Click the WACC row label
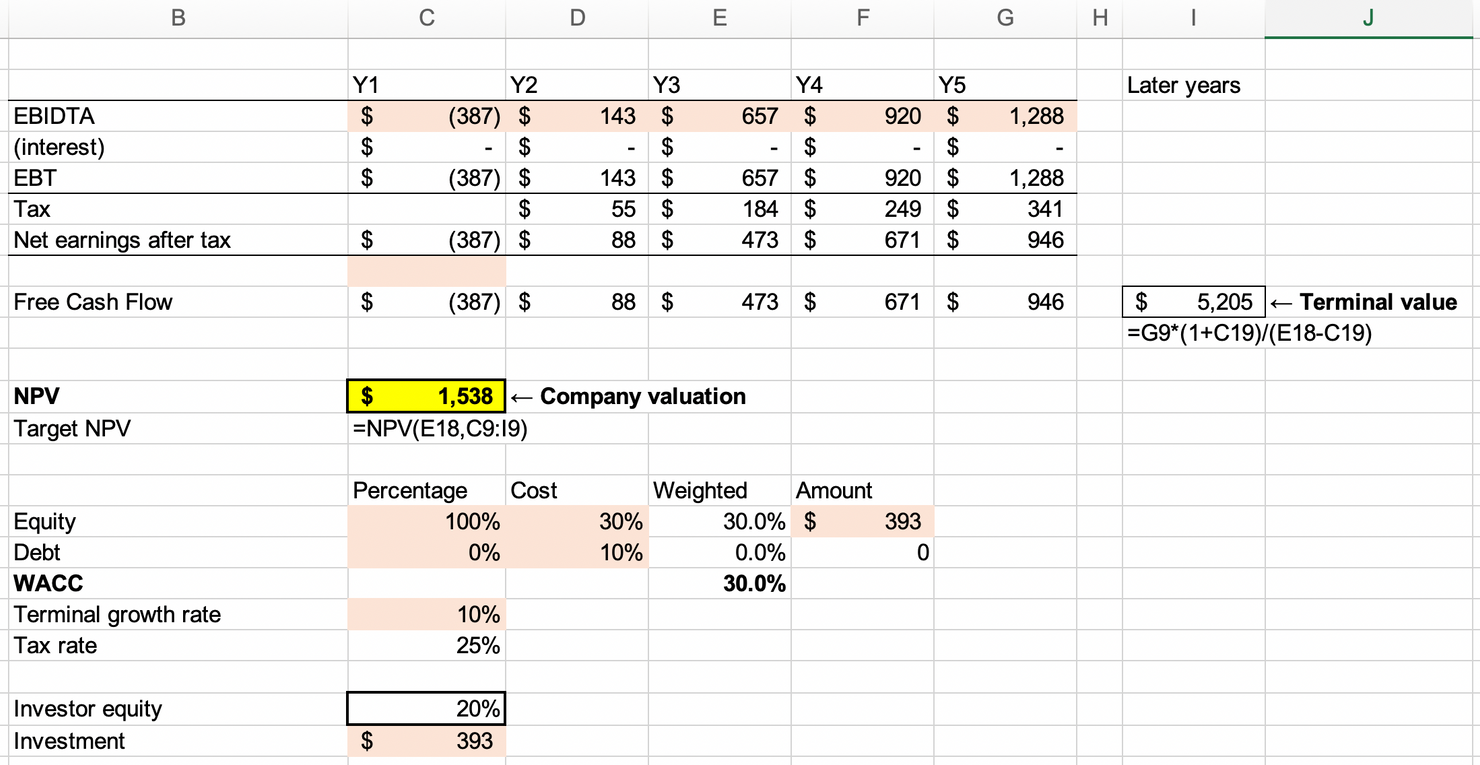The height and width of the screenshot is (765, 1480). click(48, 584)
